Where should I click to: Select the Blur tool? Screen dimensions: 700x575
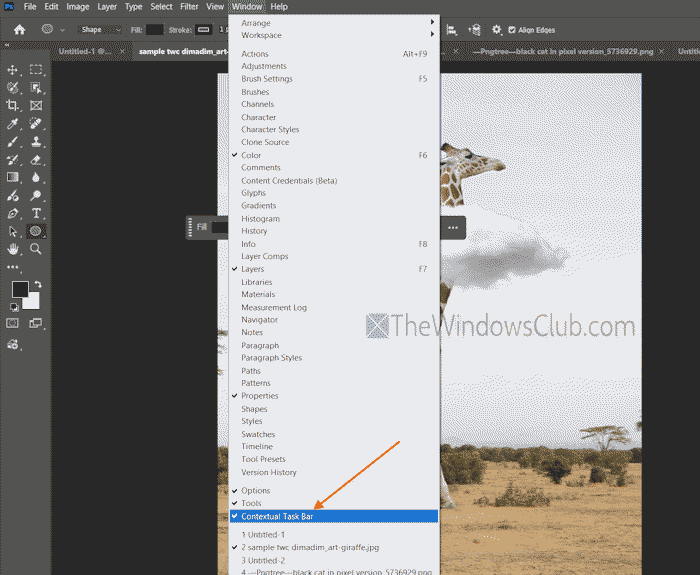(36, 177)
